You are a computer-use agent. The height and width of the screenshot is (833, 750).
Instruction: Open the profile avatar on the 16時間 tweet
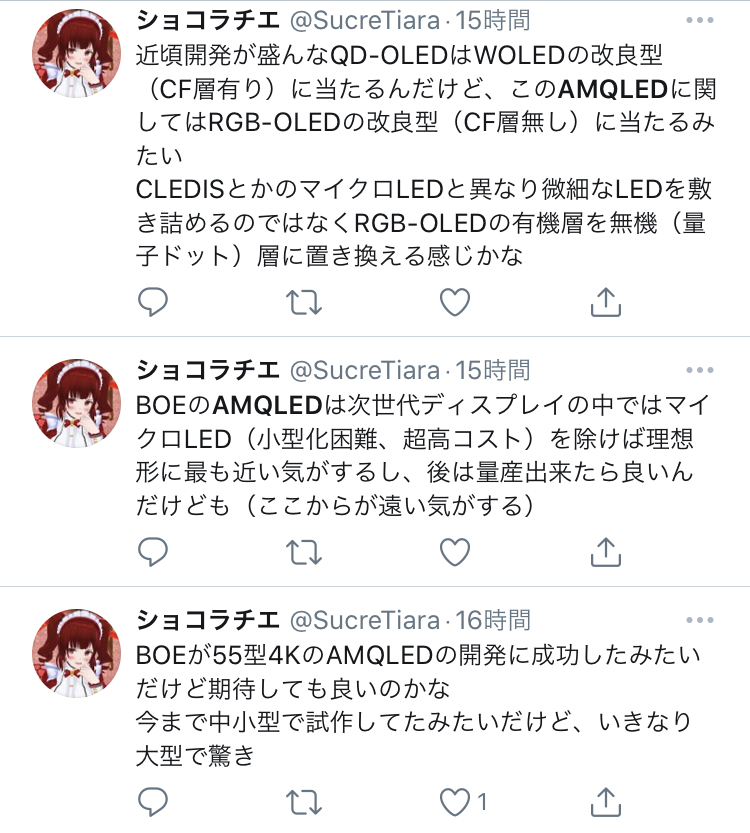[x=76, y=653]
